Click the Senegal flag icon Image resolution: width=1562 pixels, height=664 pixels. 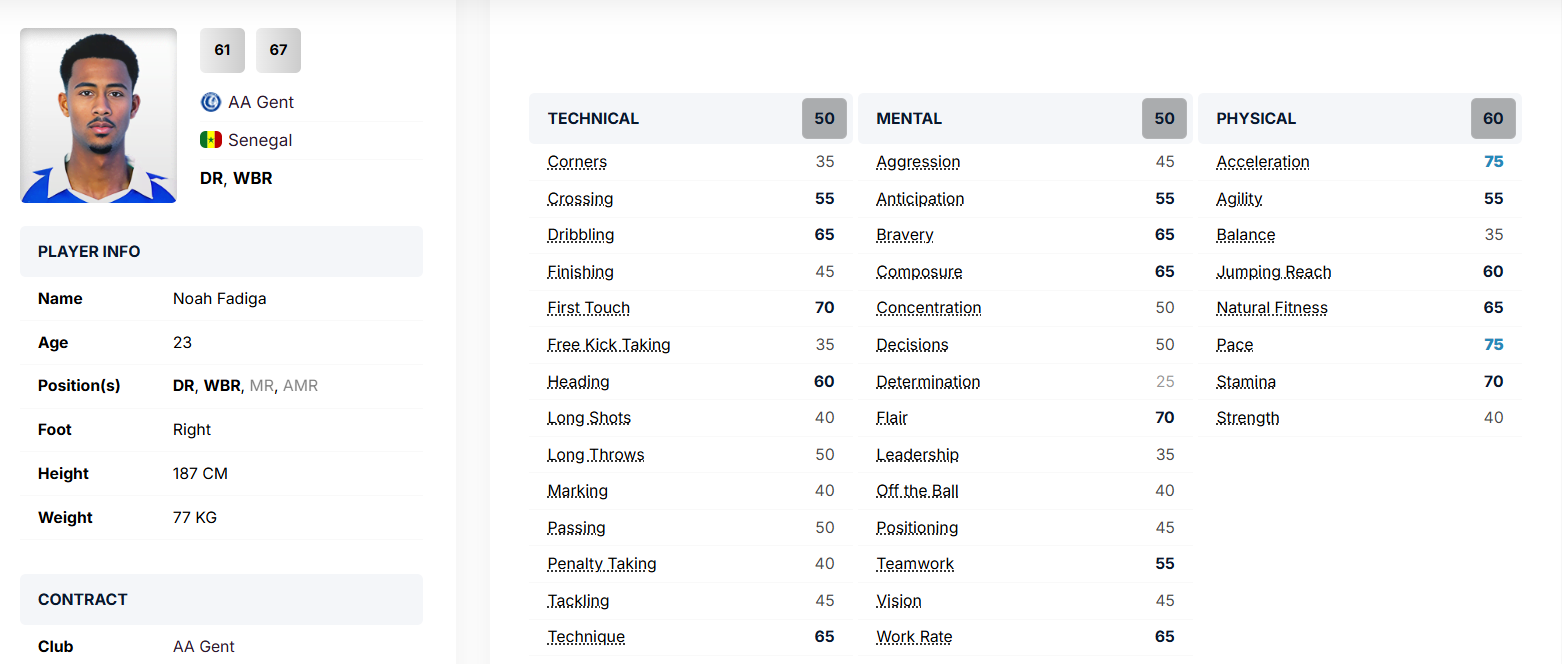click(211, 140)
